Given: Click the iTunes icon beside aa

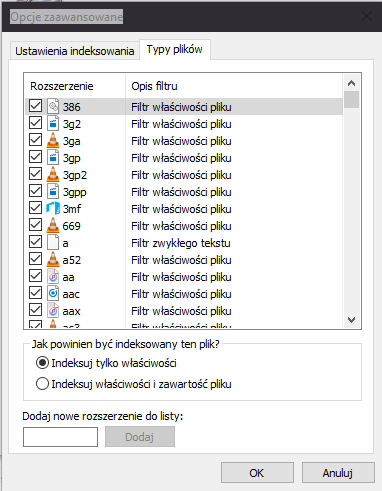Looking at the screenshot, I should click(x=53, y=276).
